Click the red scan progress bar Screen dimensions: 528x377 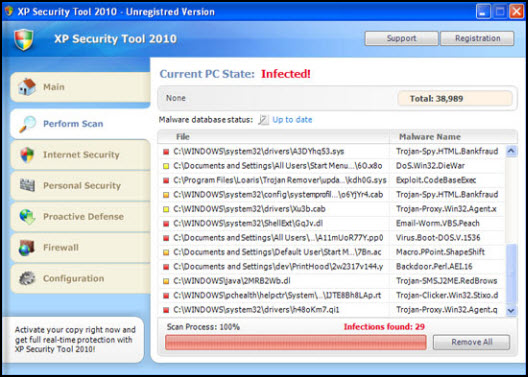pos(296,342)
